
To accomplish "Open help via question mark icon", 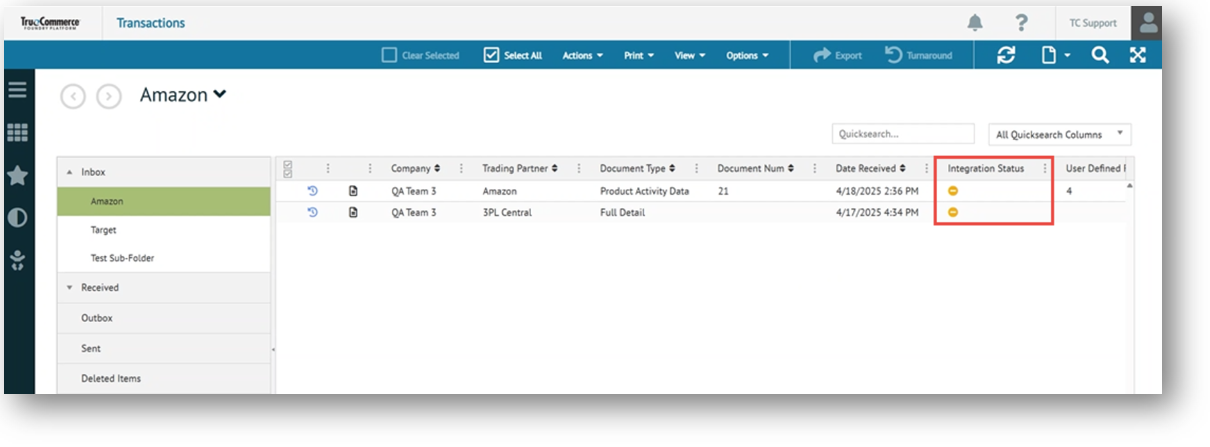I will tap(1021, 23).
